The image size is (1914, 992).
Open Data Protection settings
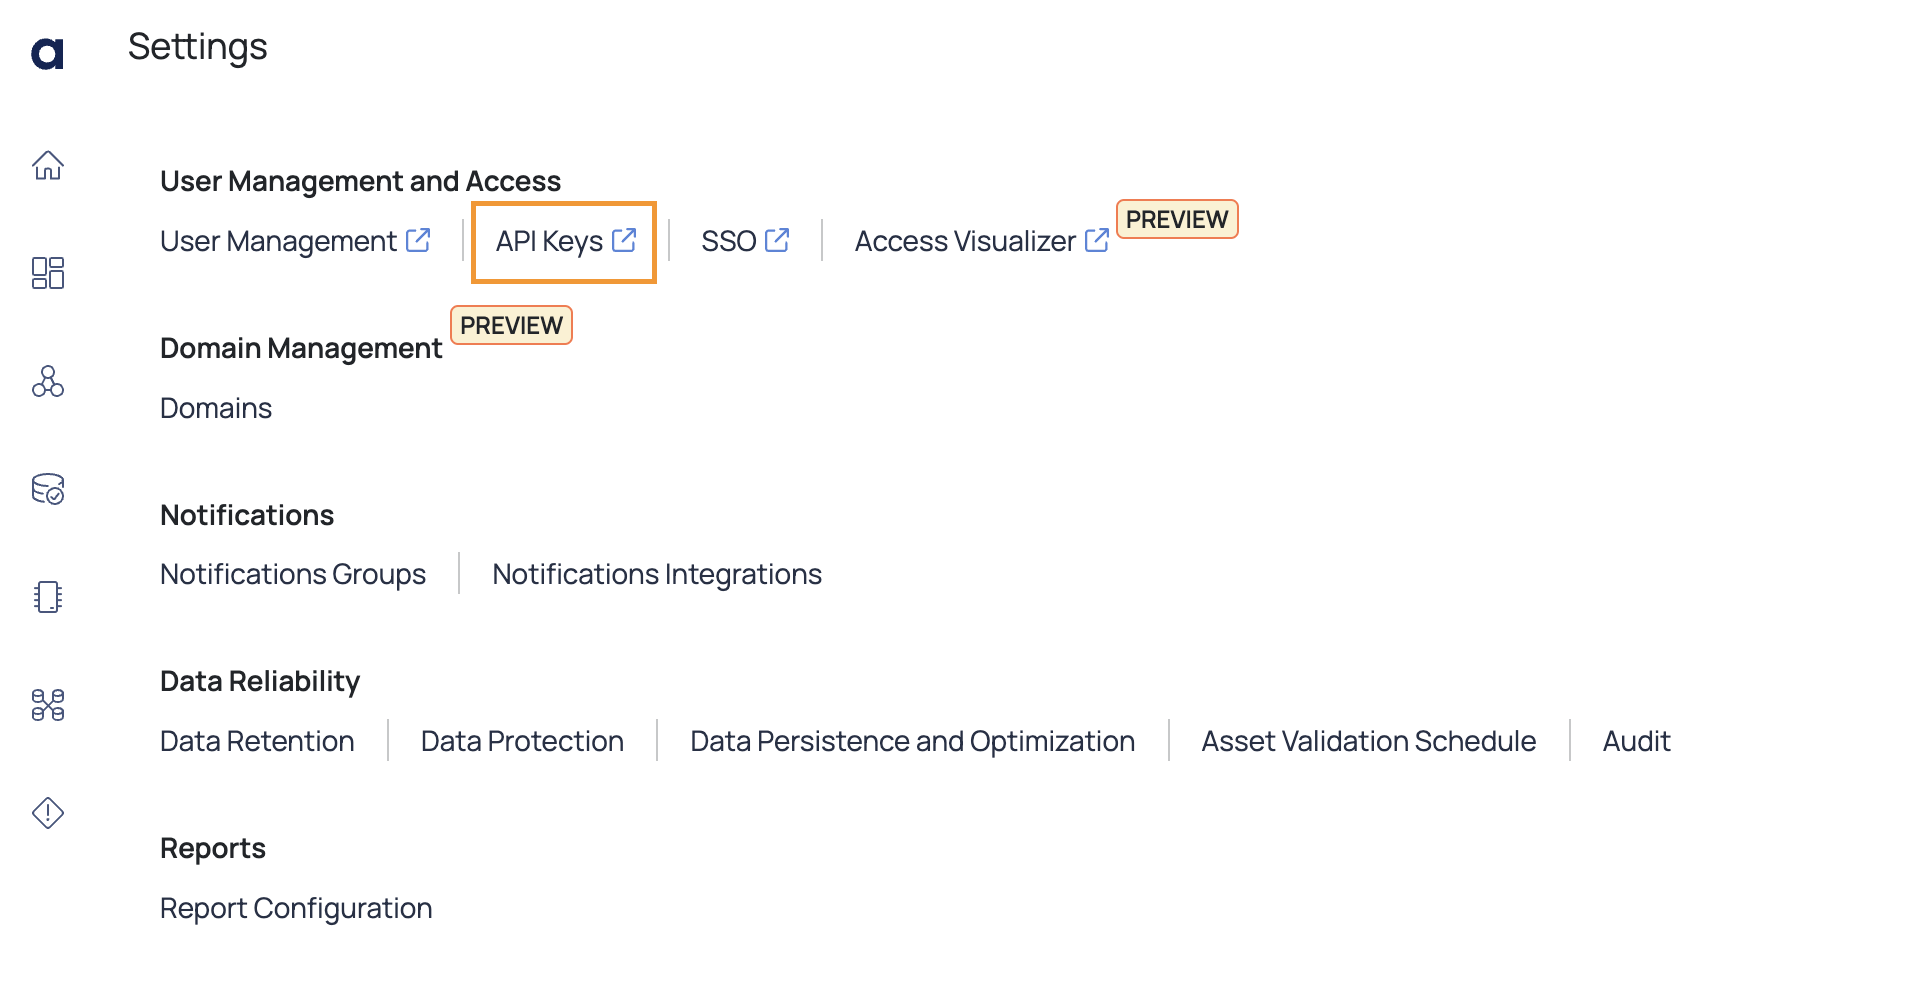(522, 741)
